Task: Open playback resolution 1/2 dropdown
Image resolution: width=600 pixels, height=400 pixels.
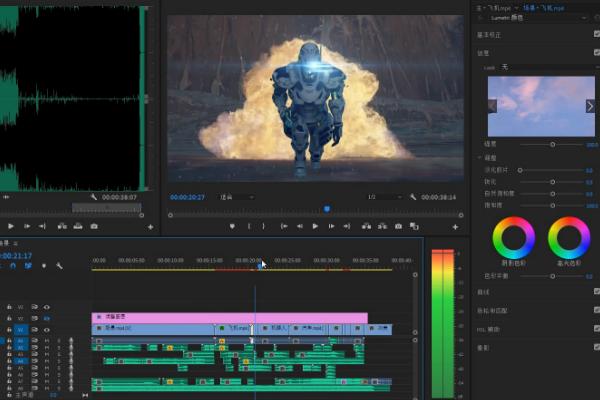Action: point(385,197)
